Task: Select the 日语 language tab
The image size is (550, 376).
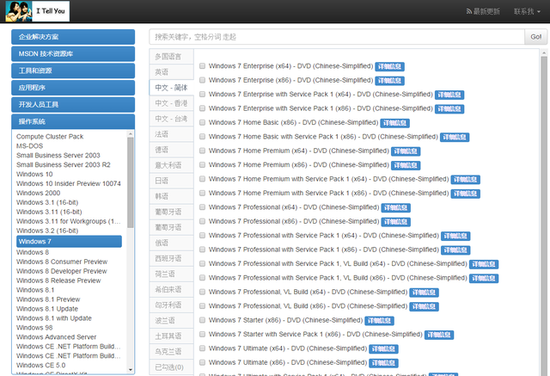Action: click(171, 181)
